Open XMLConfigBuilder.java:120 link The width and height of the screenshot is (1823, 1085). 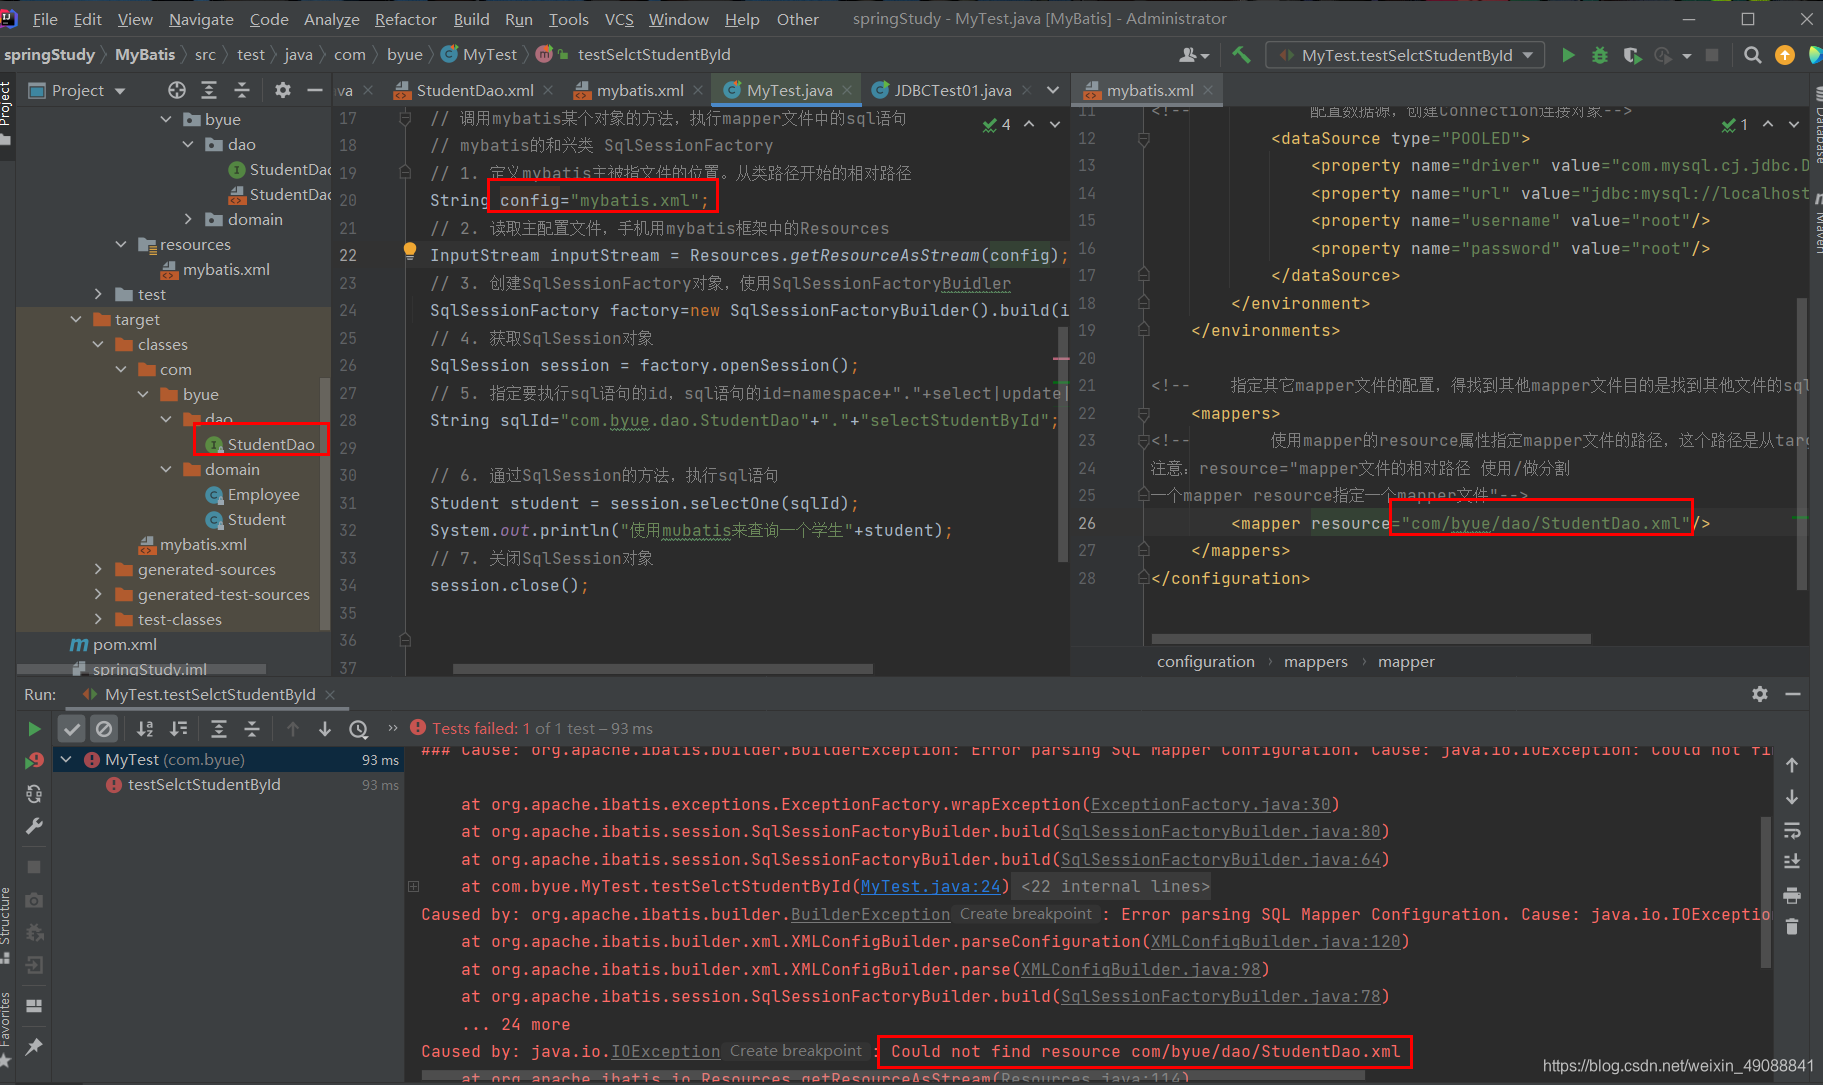[x=1275, y=941]
